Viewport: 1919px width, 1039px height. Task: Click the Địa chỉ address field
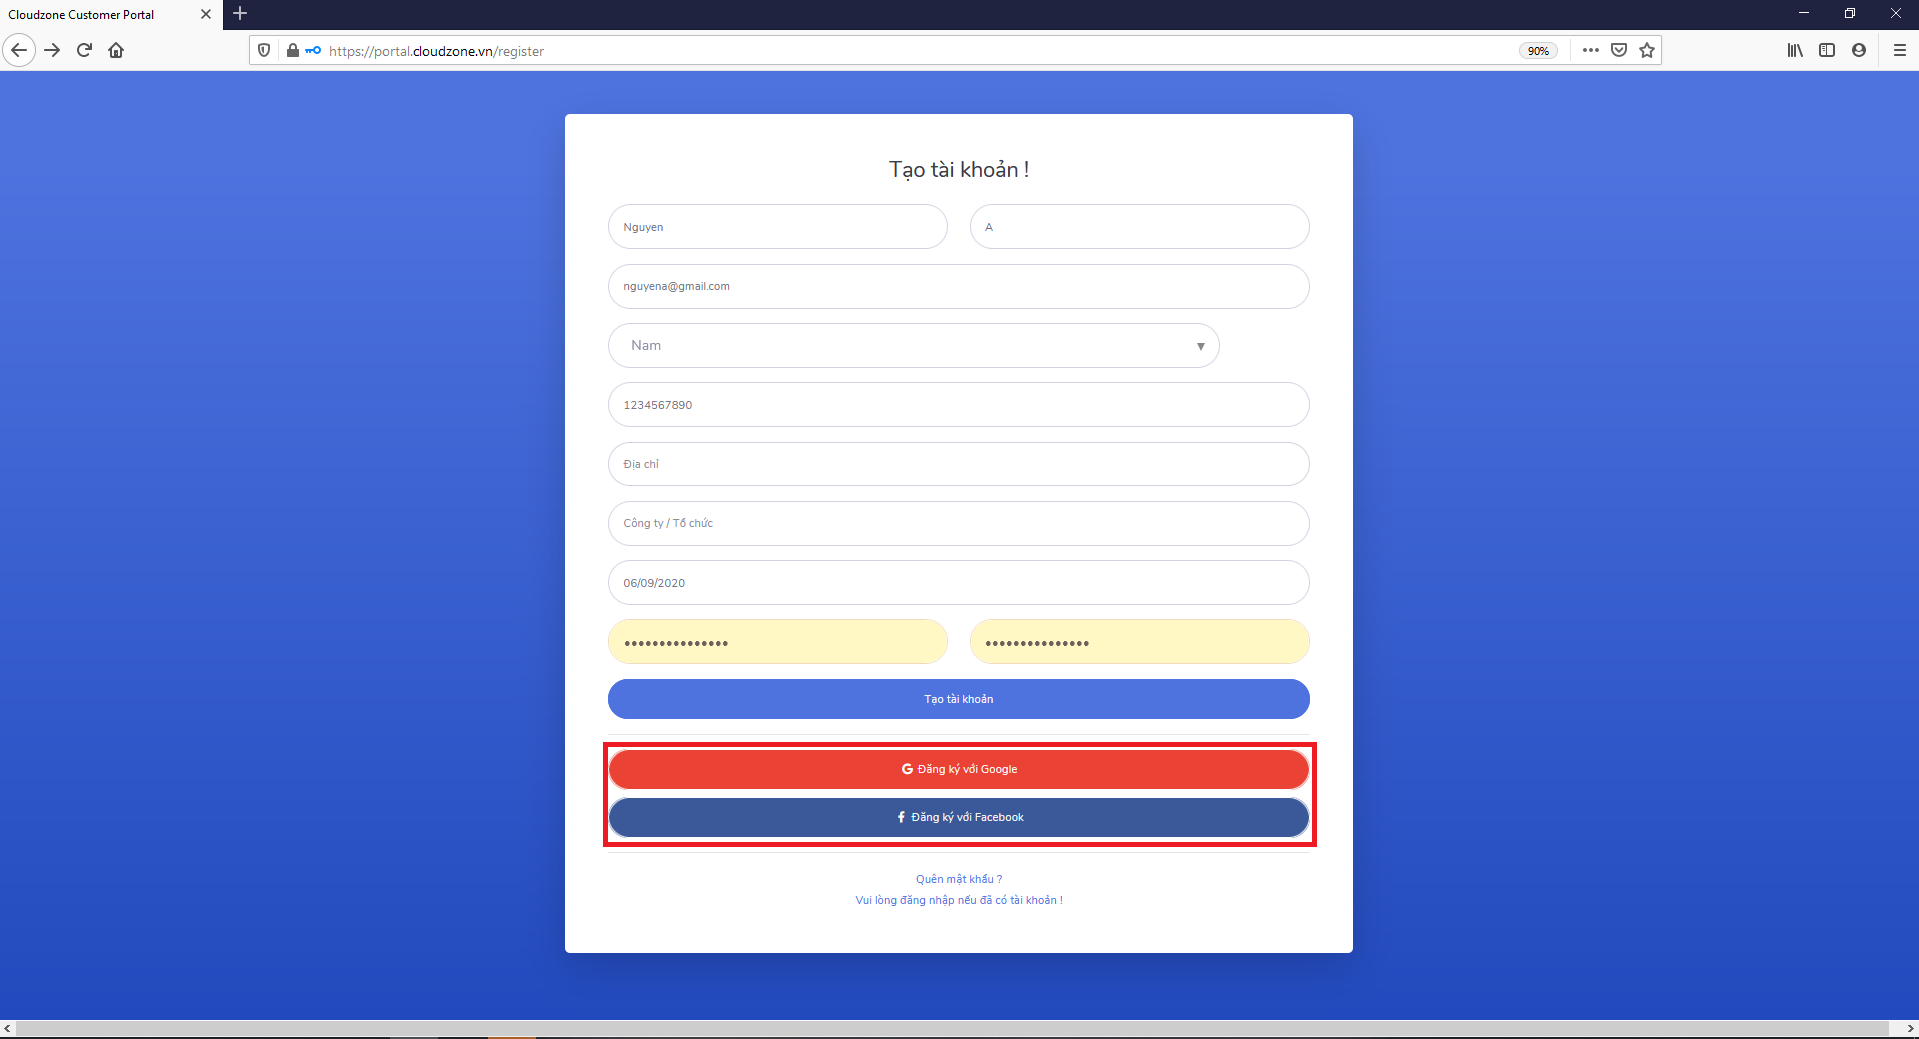pos(958,464)
